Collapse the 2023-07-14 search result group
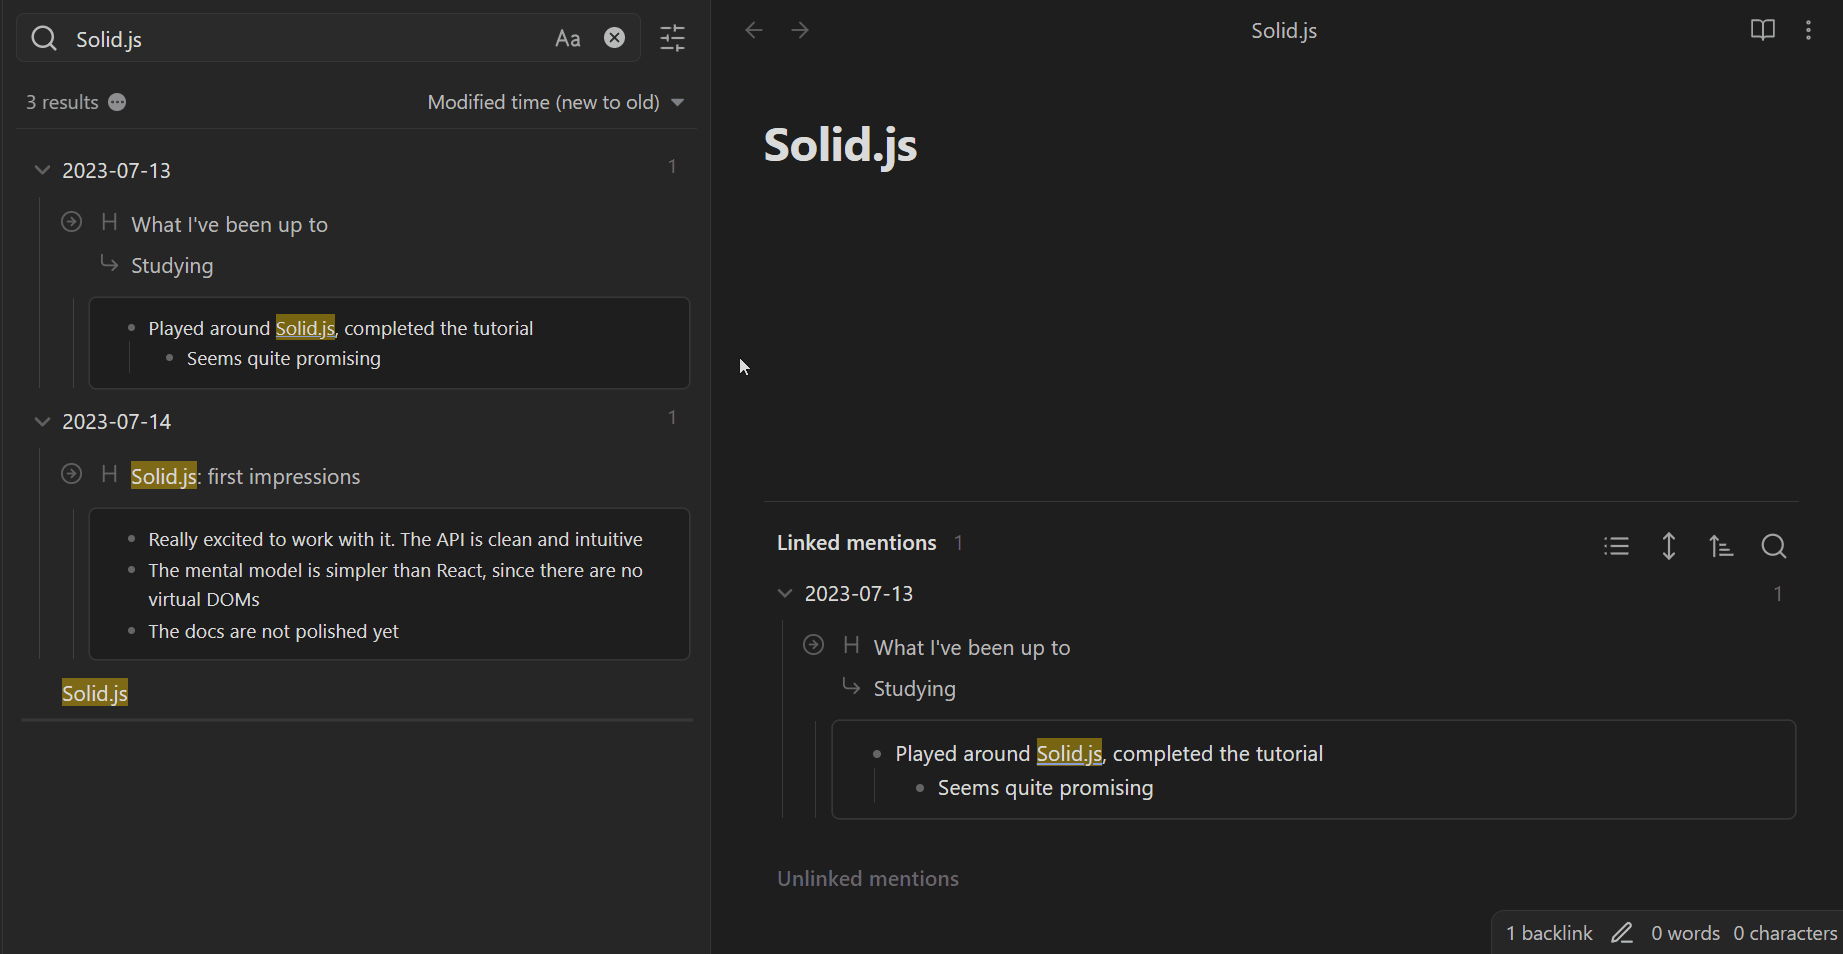 (42, 422)
